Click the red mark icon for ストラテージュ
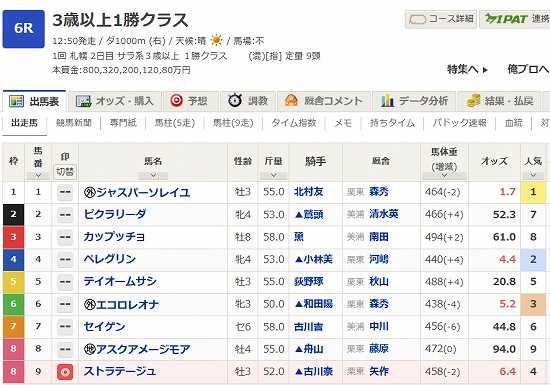Image resolution: width=550 pixels, height=385 pixels. coord(65,372)
